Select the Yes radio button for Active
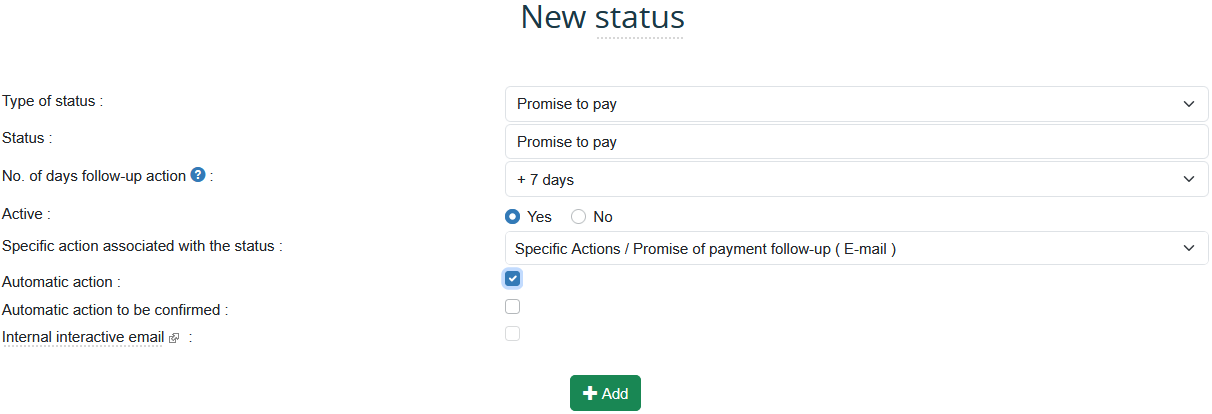Image resolution: width=1212 pixels, height=414 pixels. click(513, 216)
